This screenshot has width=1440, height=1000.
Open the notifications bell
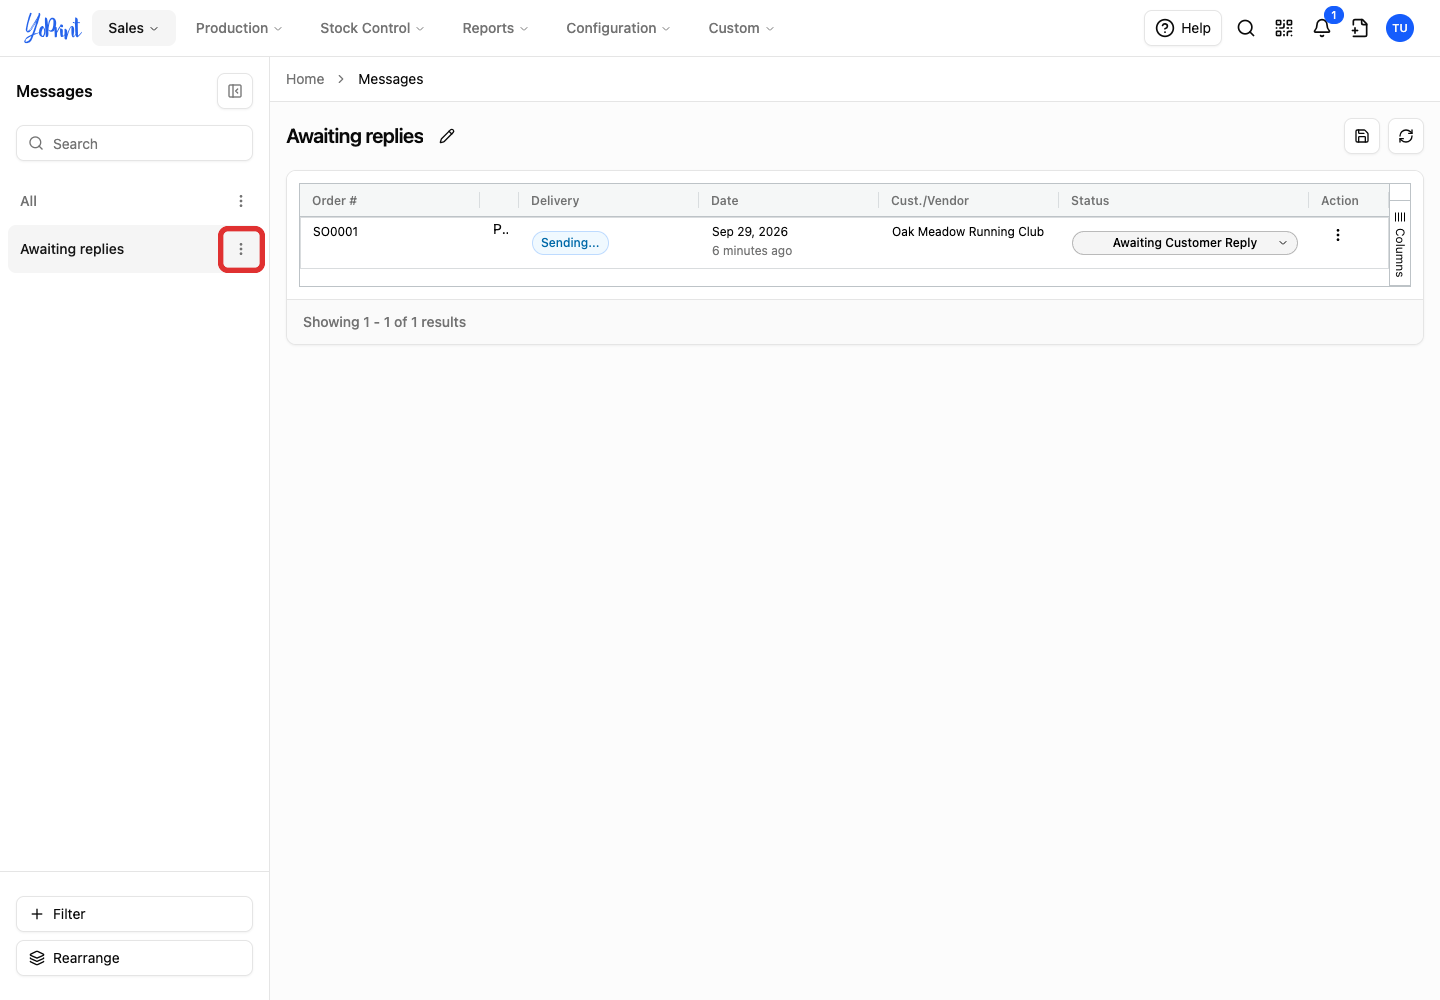(1322, 28)
